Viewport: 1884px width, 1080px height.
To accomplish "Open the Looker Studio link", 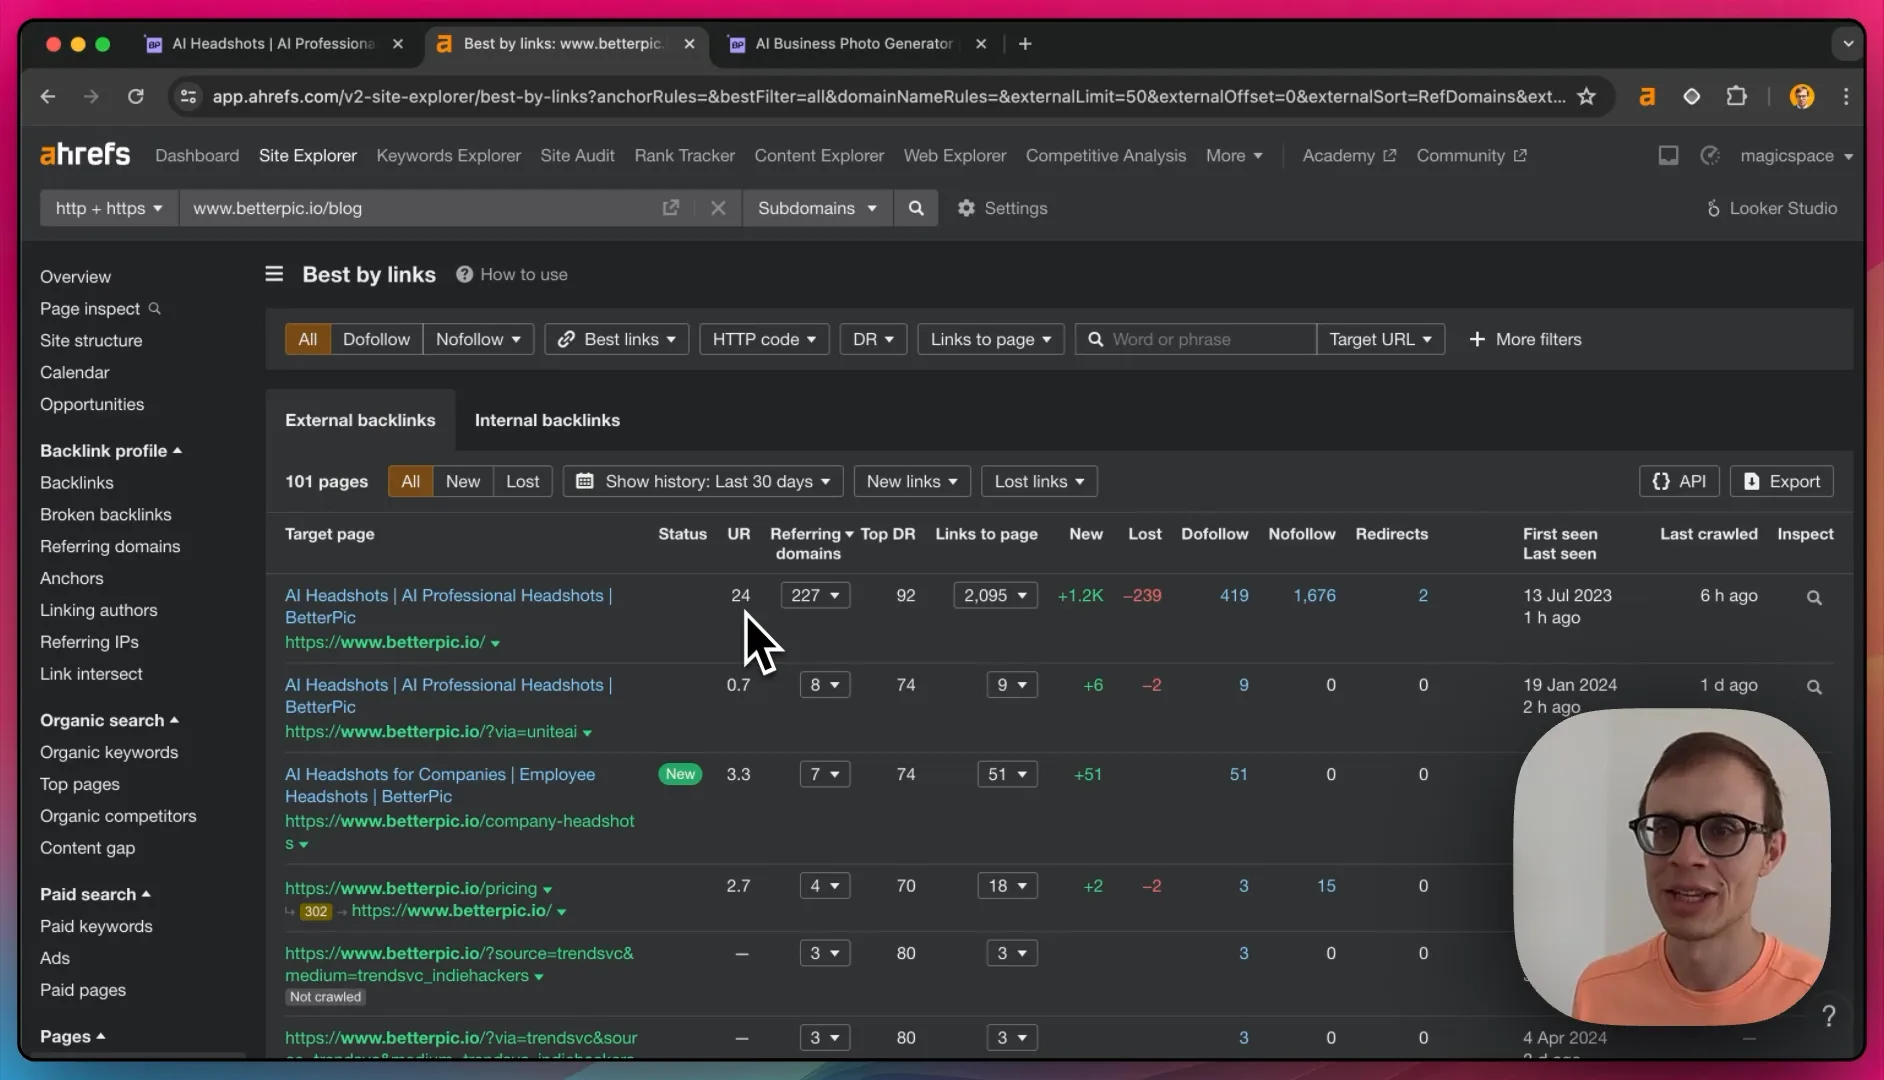I will coord(1771,208).
